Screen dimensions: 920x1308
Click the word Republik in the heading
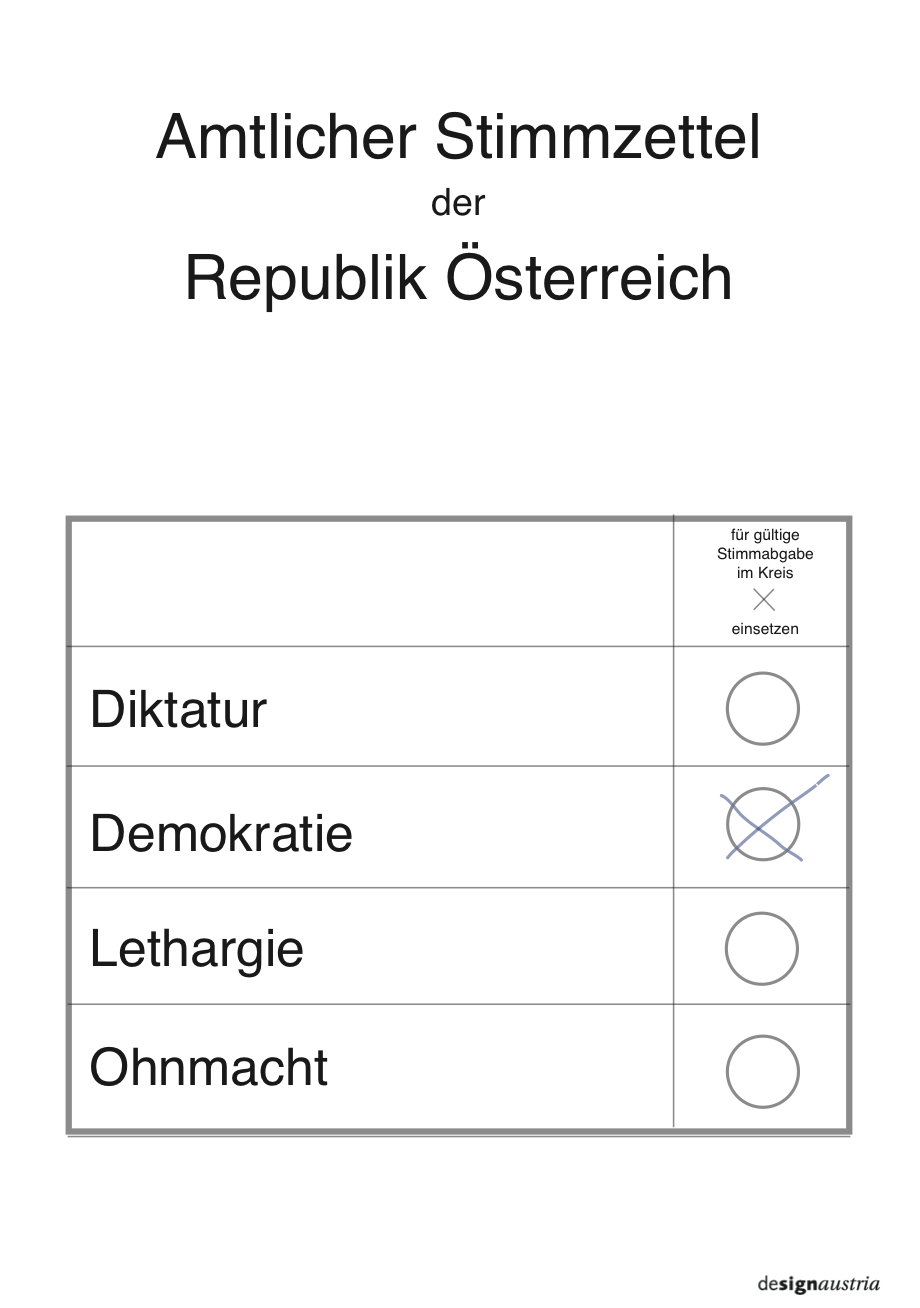coord(305,277)
